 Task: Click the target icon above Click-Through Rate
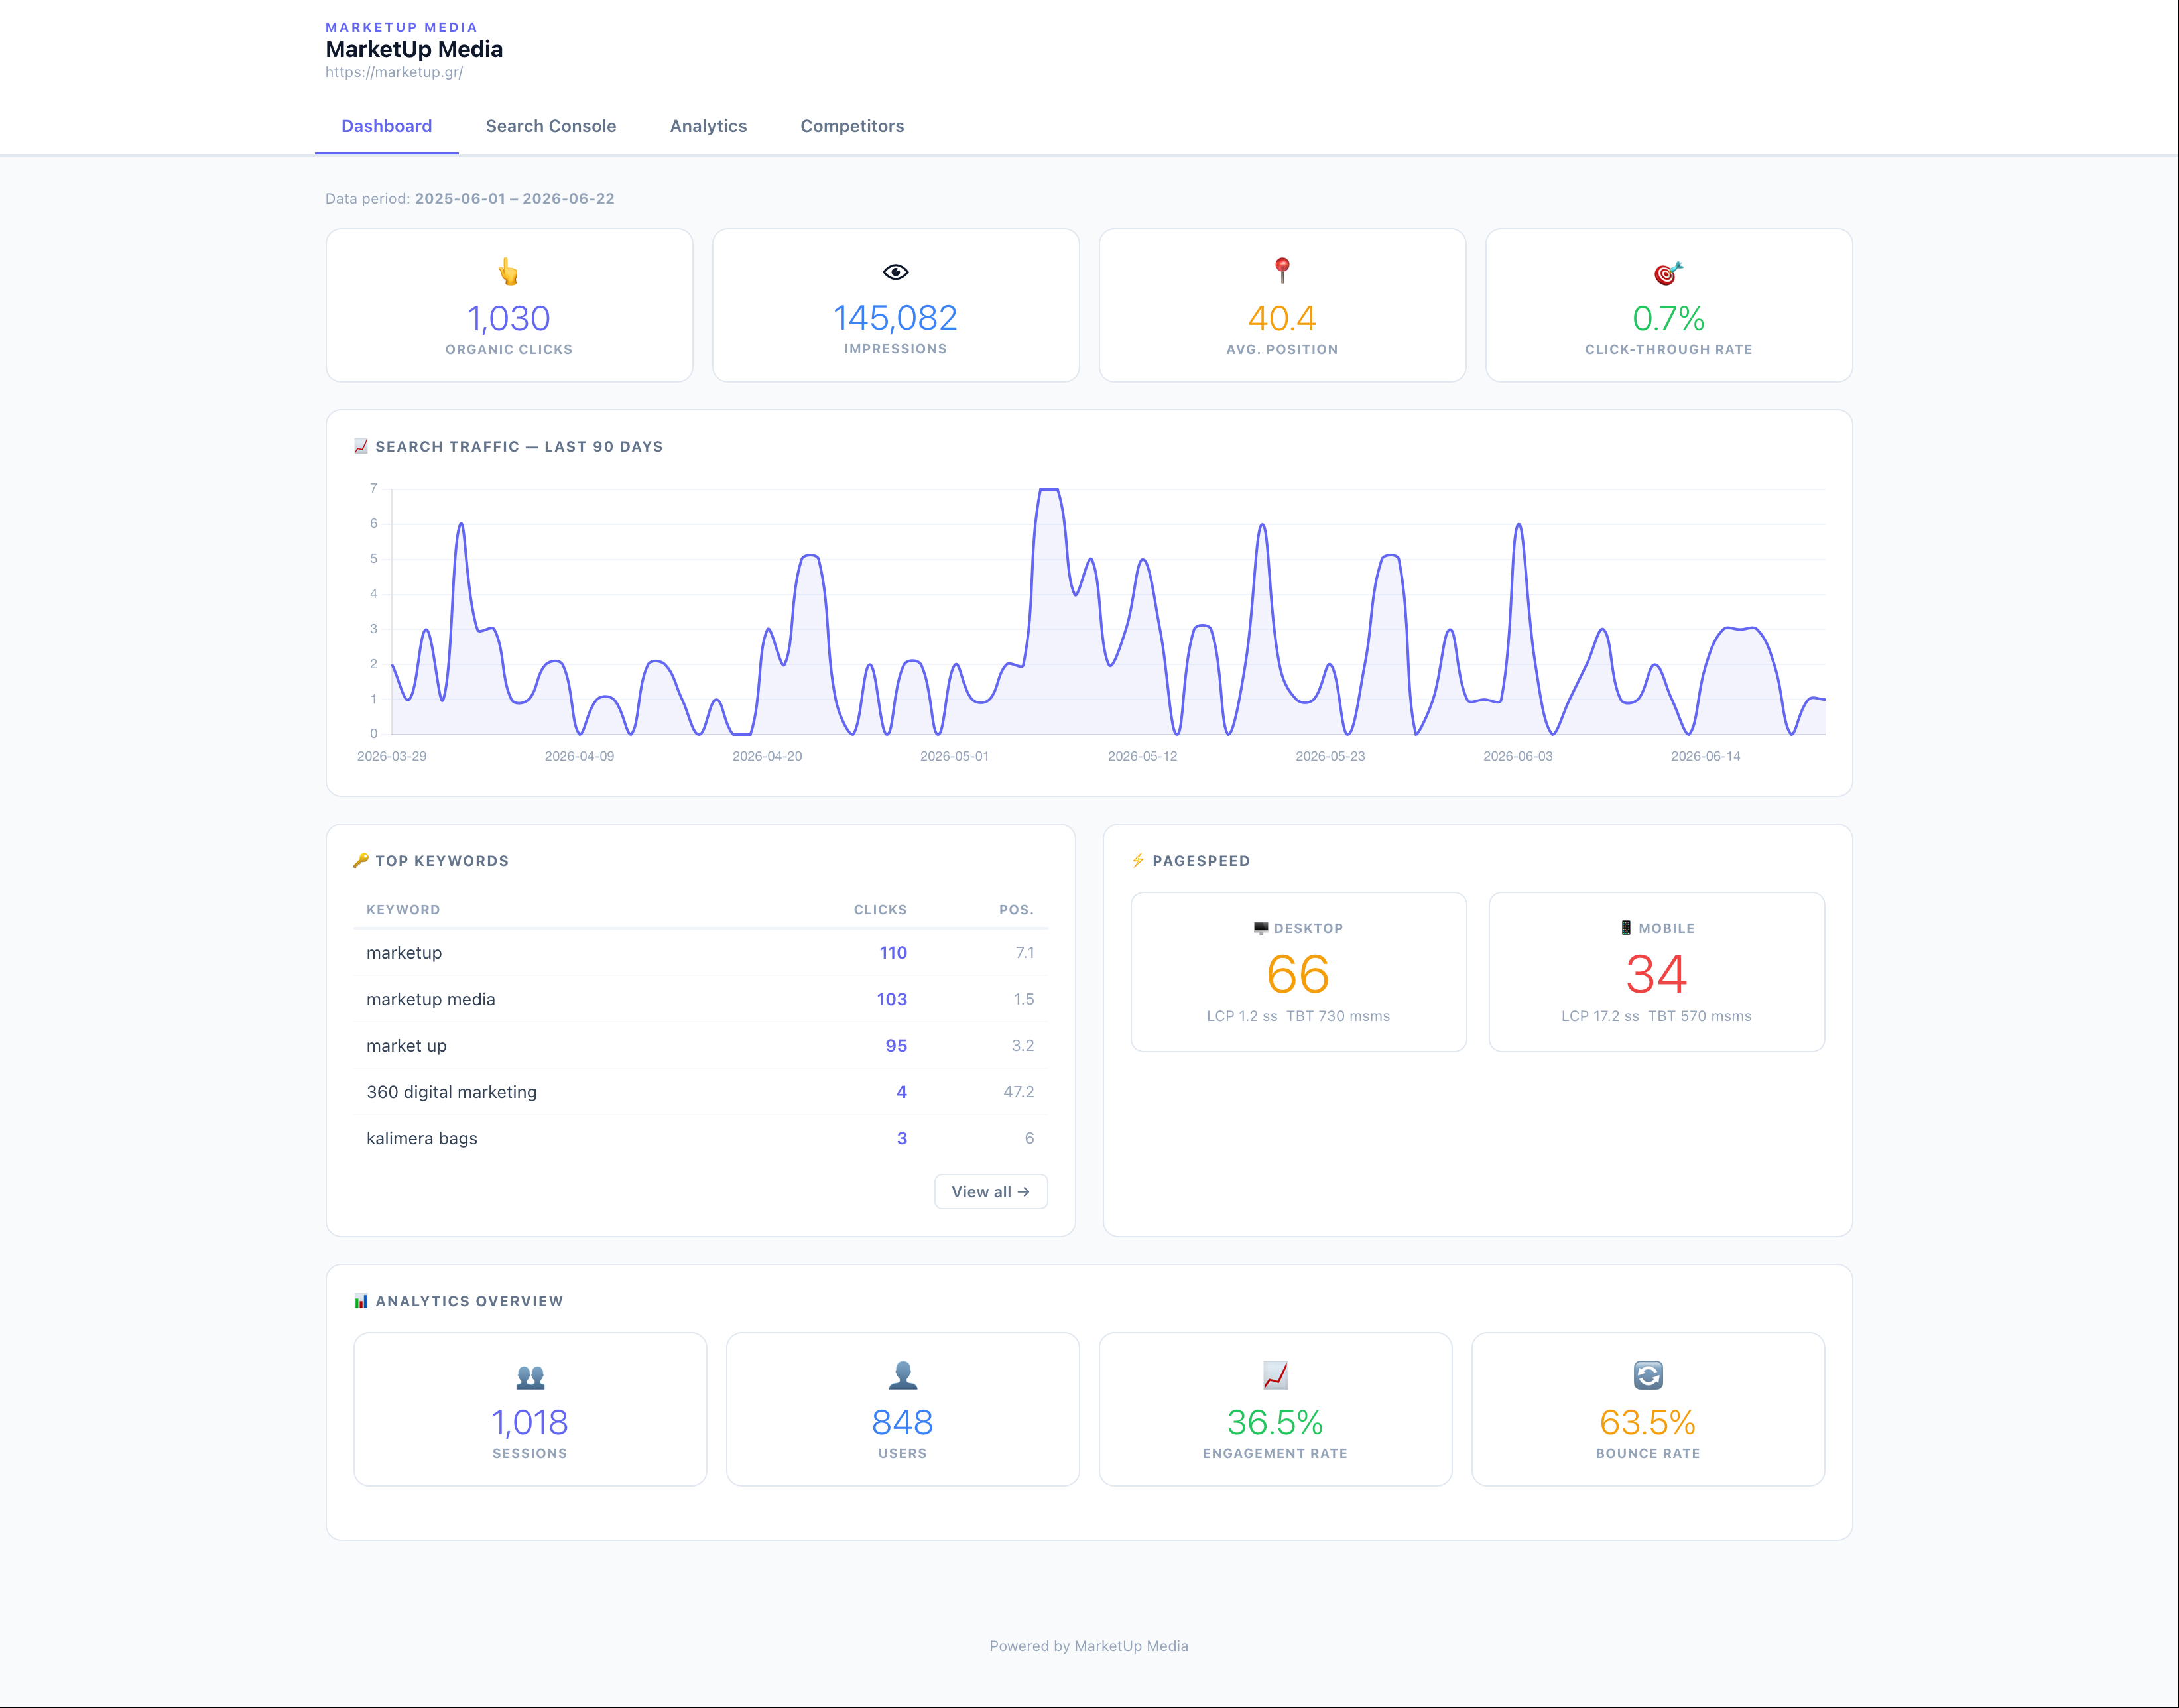1669,272
